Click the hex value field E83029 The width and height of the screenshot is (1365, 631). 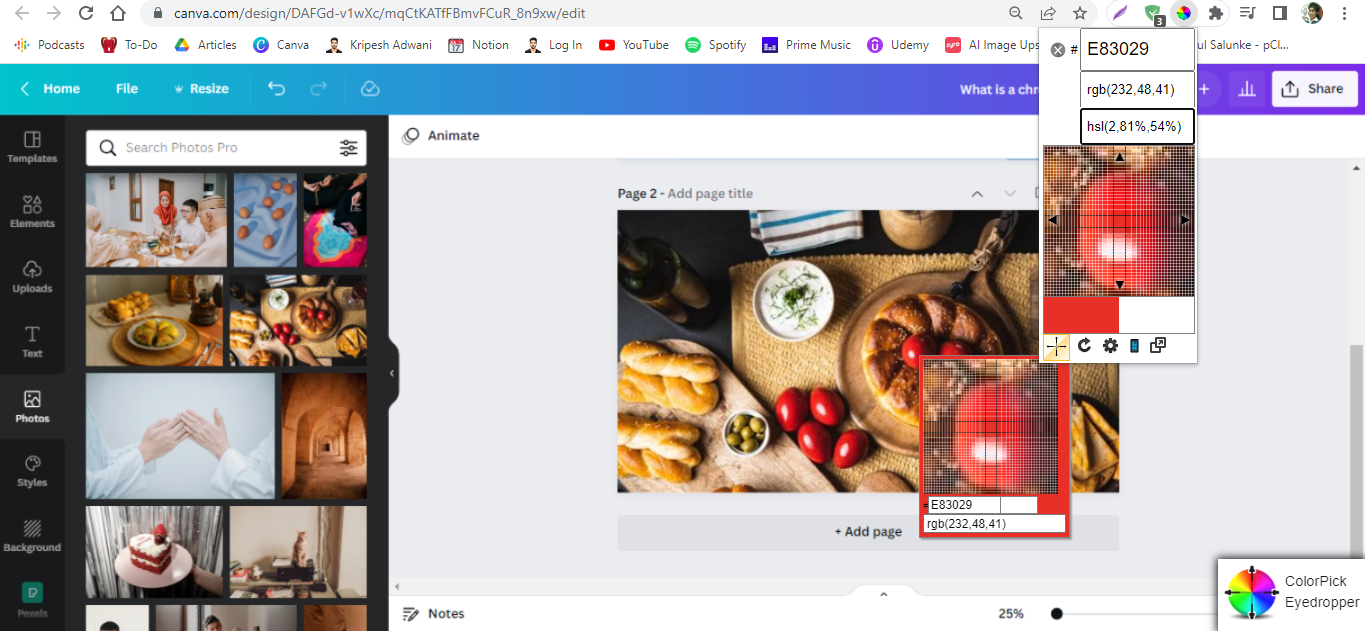[1137, 49]
